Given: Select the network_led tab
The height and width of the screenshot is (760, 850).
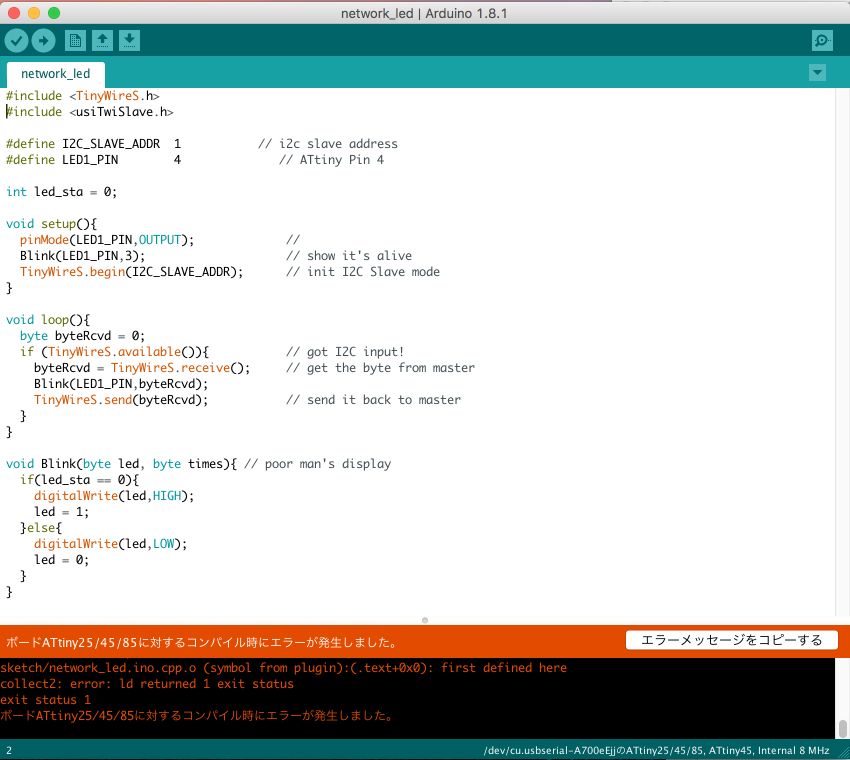Looking at the screenshot, I should pyautogui.click(x=56, y=74).
